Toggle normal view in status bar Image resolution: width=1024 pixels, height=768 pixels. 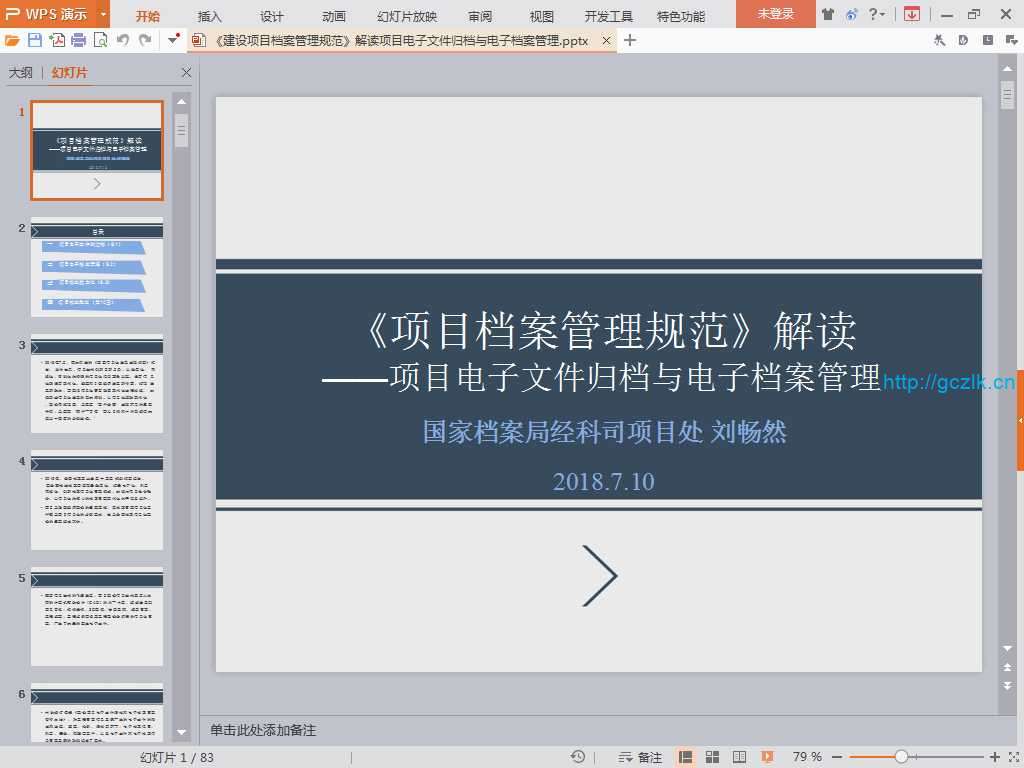point(686,757)
